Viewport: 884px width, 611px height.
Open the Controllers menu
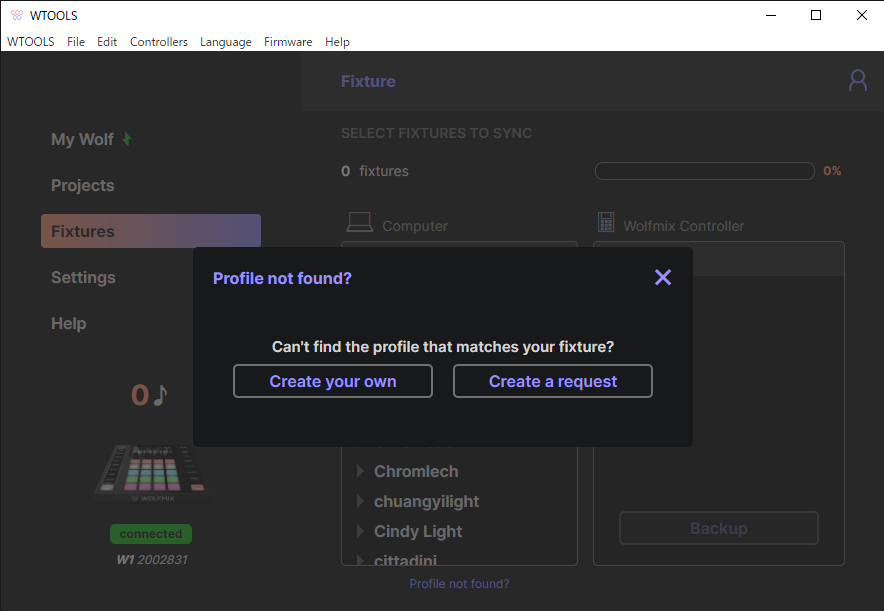tap(158, 42)
